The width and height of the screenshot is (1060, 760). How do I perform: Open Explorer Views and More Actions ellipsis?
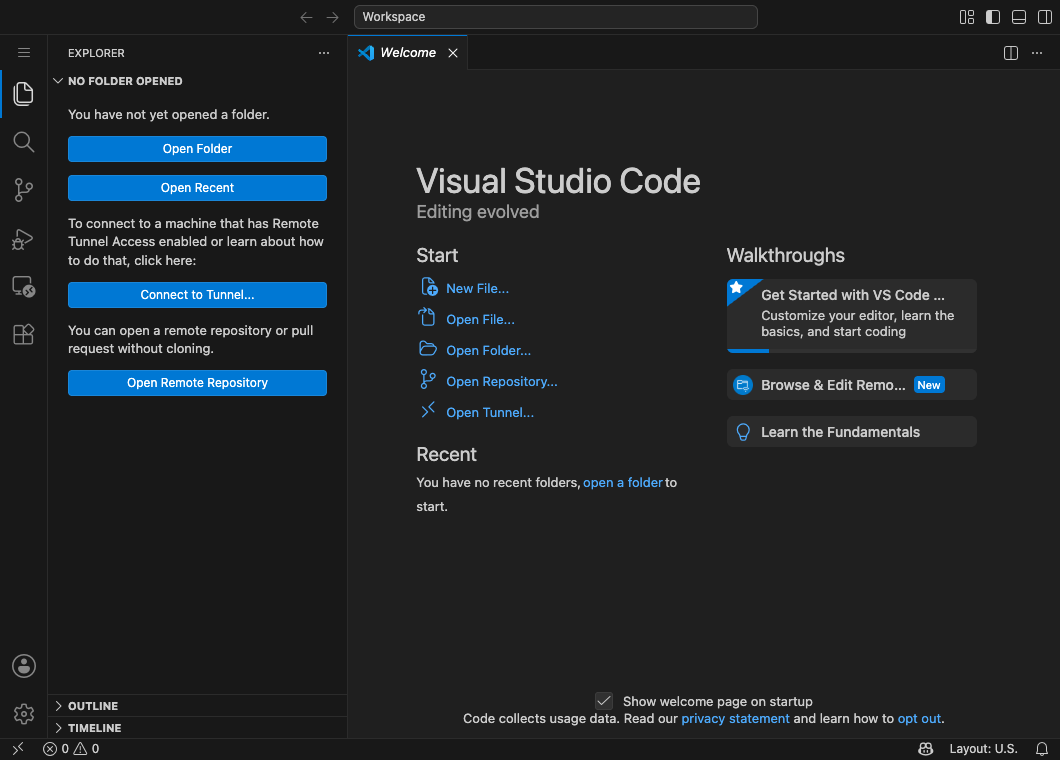[324, 53]
